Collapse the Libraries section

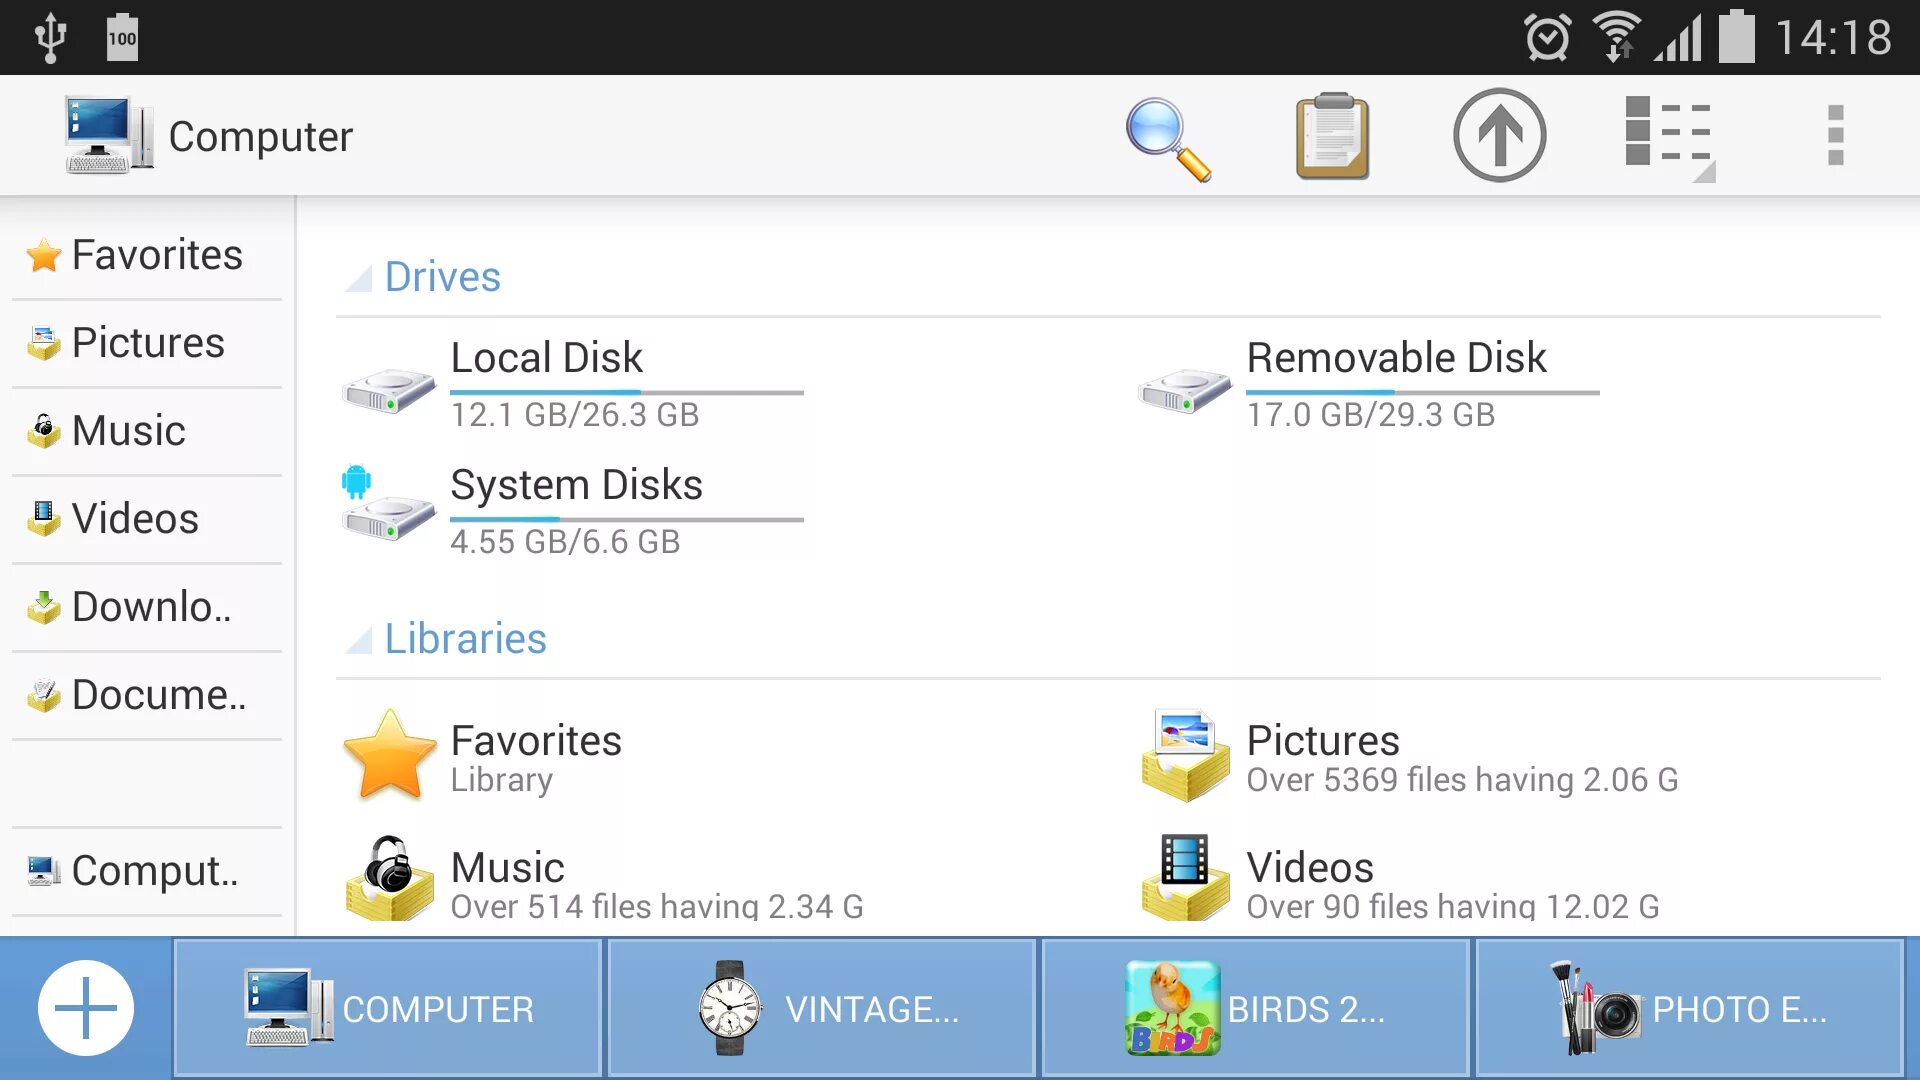(357, 640)
